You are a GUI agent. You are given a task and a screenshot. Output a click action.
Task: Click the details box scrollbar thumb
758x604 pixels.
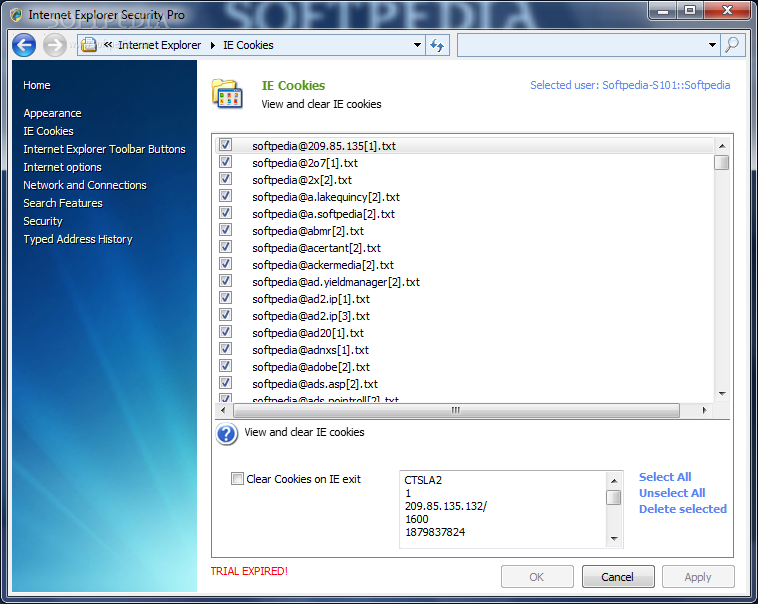pos(614,497)
